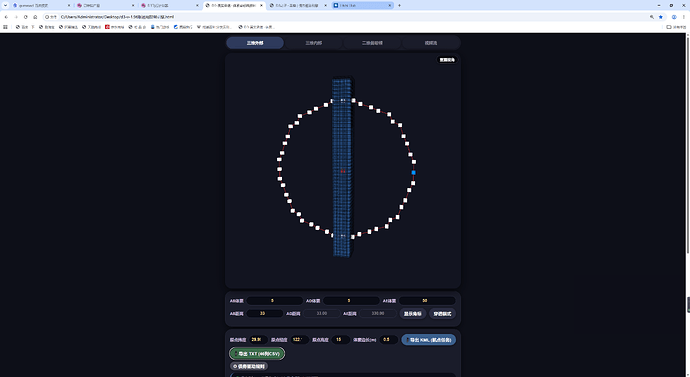Toggle the display button left of 穿透模式
The image size is (690, 377).
click(413, 314)
